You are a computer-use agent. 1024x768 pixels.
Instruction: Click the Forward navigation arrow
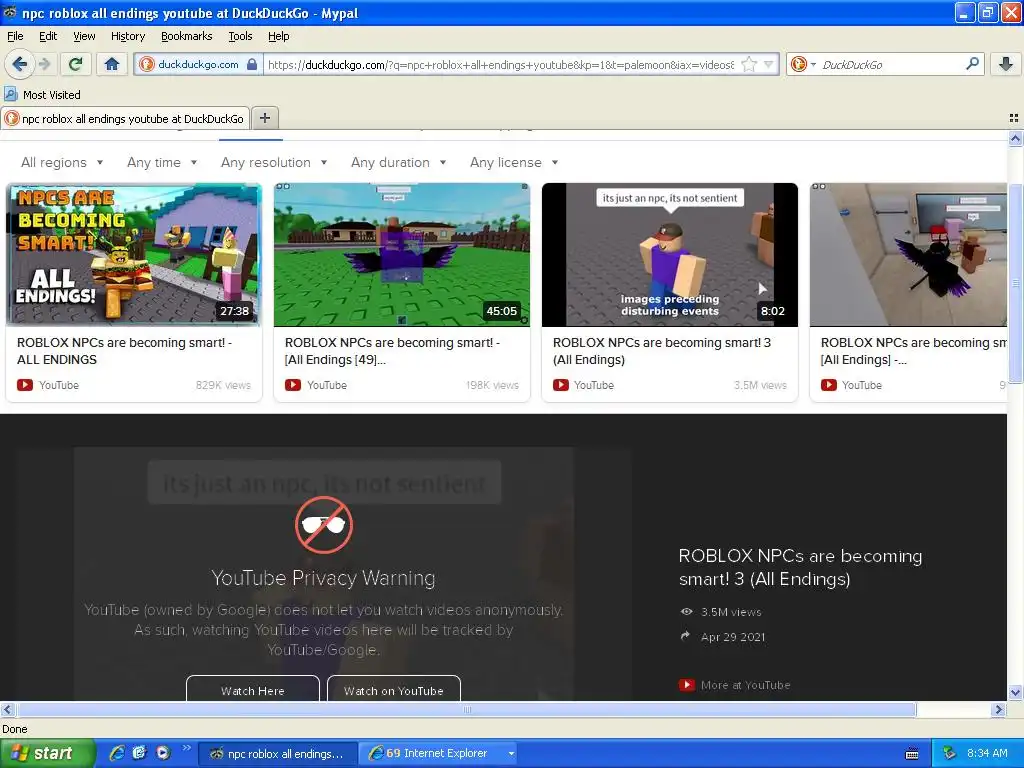tap(44, 64)
